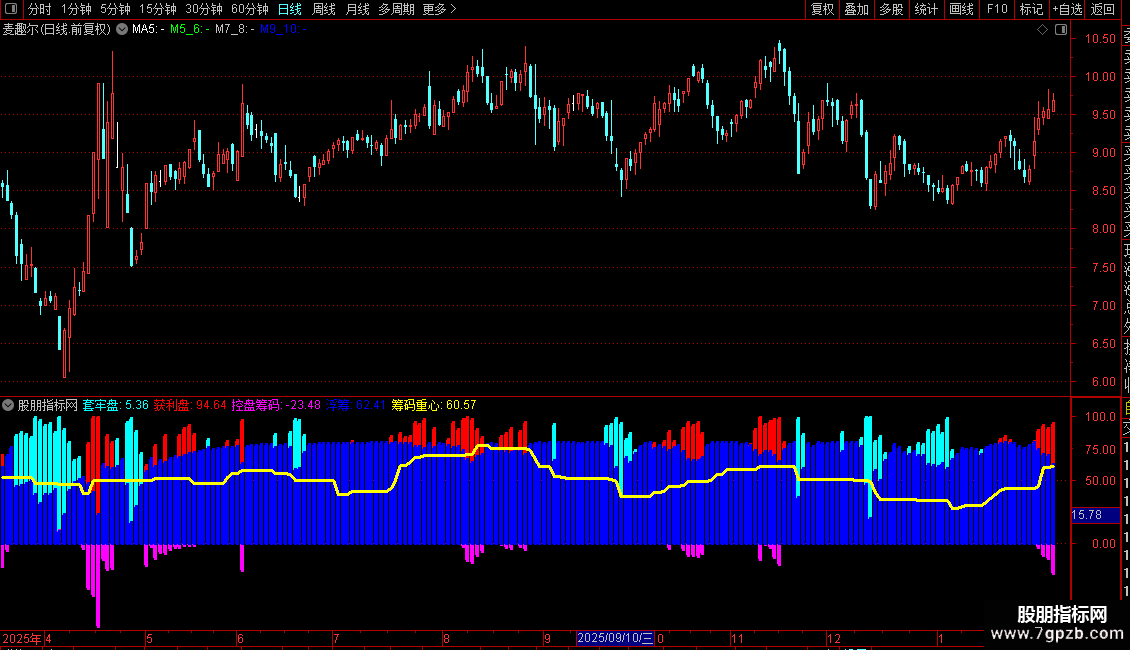Switch to 分时 intraday view
1130x650 pixels.
click(x=40, y=9)
